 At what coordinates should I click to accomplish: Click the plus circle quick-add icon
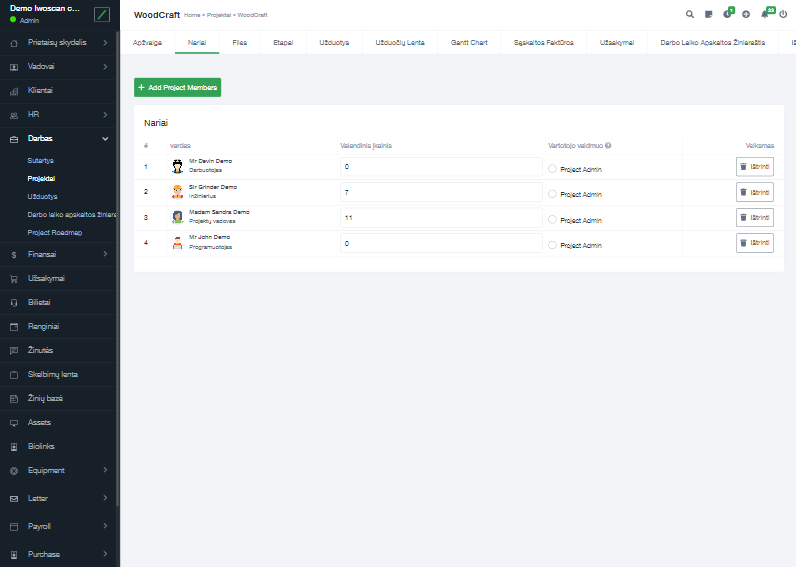(x=746, y=15)
